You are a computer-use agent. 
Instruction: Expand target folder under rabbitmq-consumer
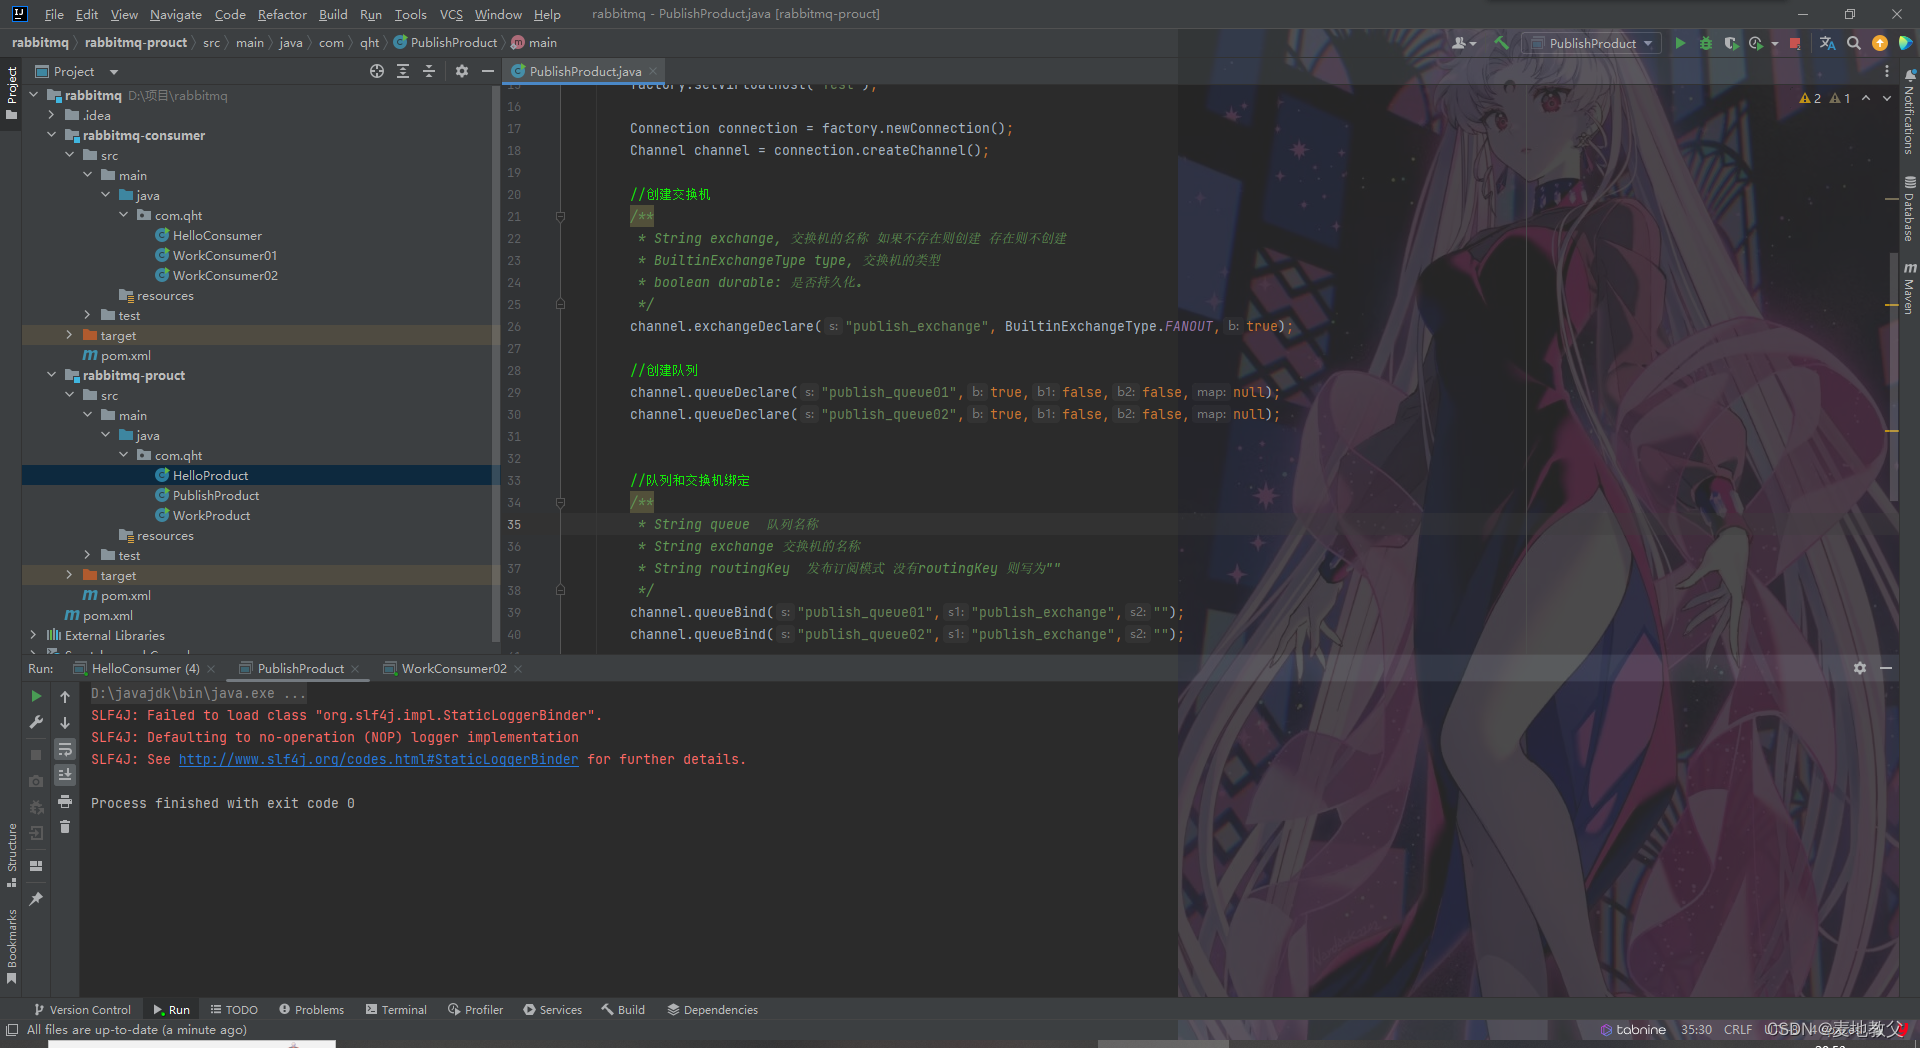coord(69,335)
